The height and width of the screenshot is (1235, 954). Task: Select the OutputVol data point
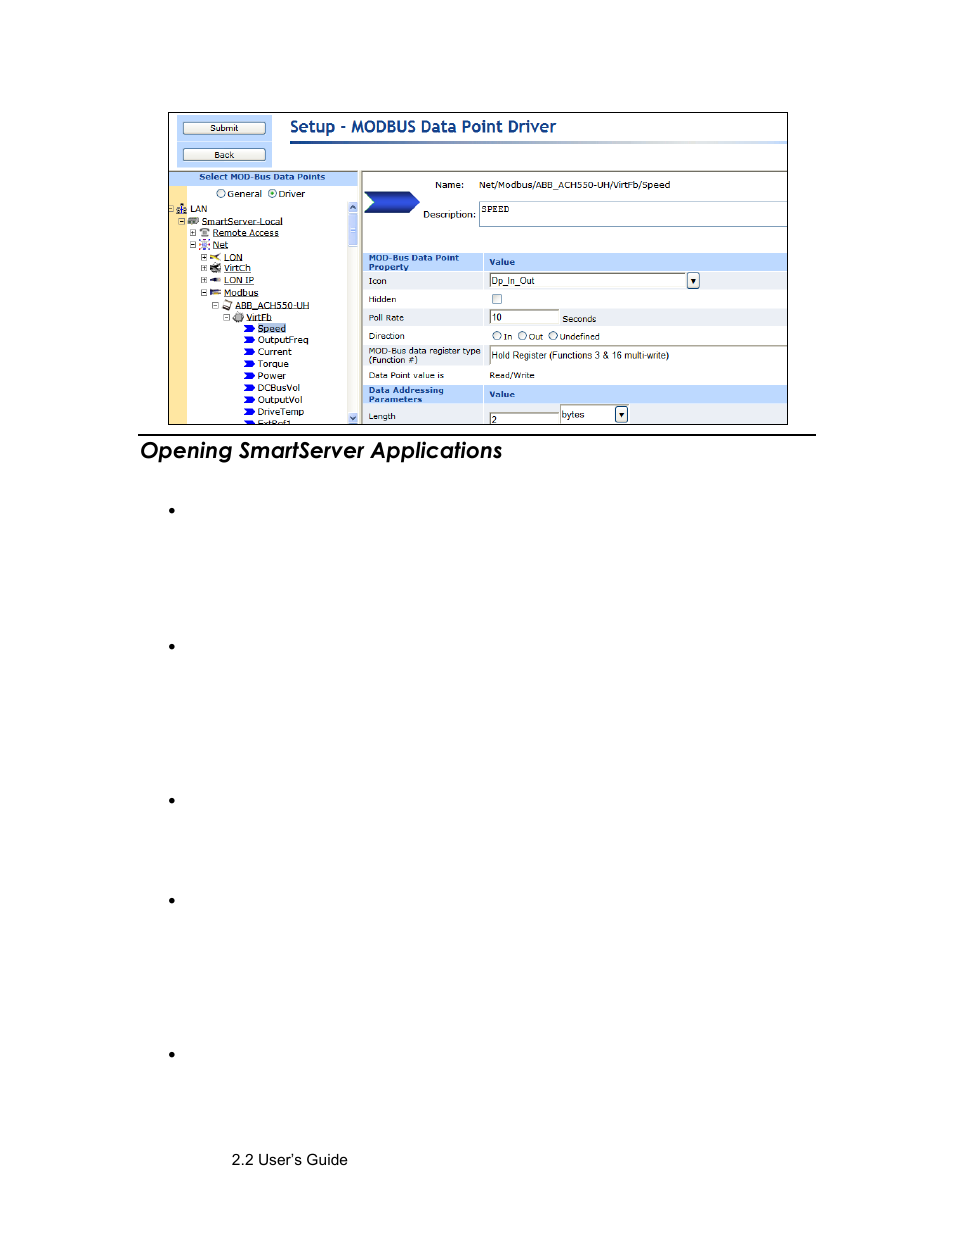[x=280, y=400]
